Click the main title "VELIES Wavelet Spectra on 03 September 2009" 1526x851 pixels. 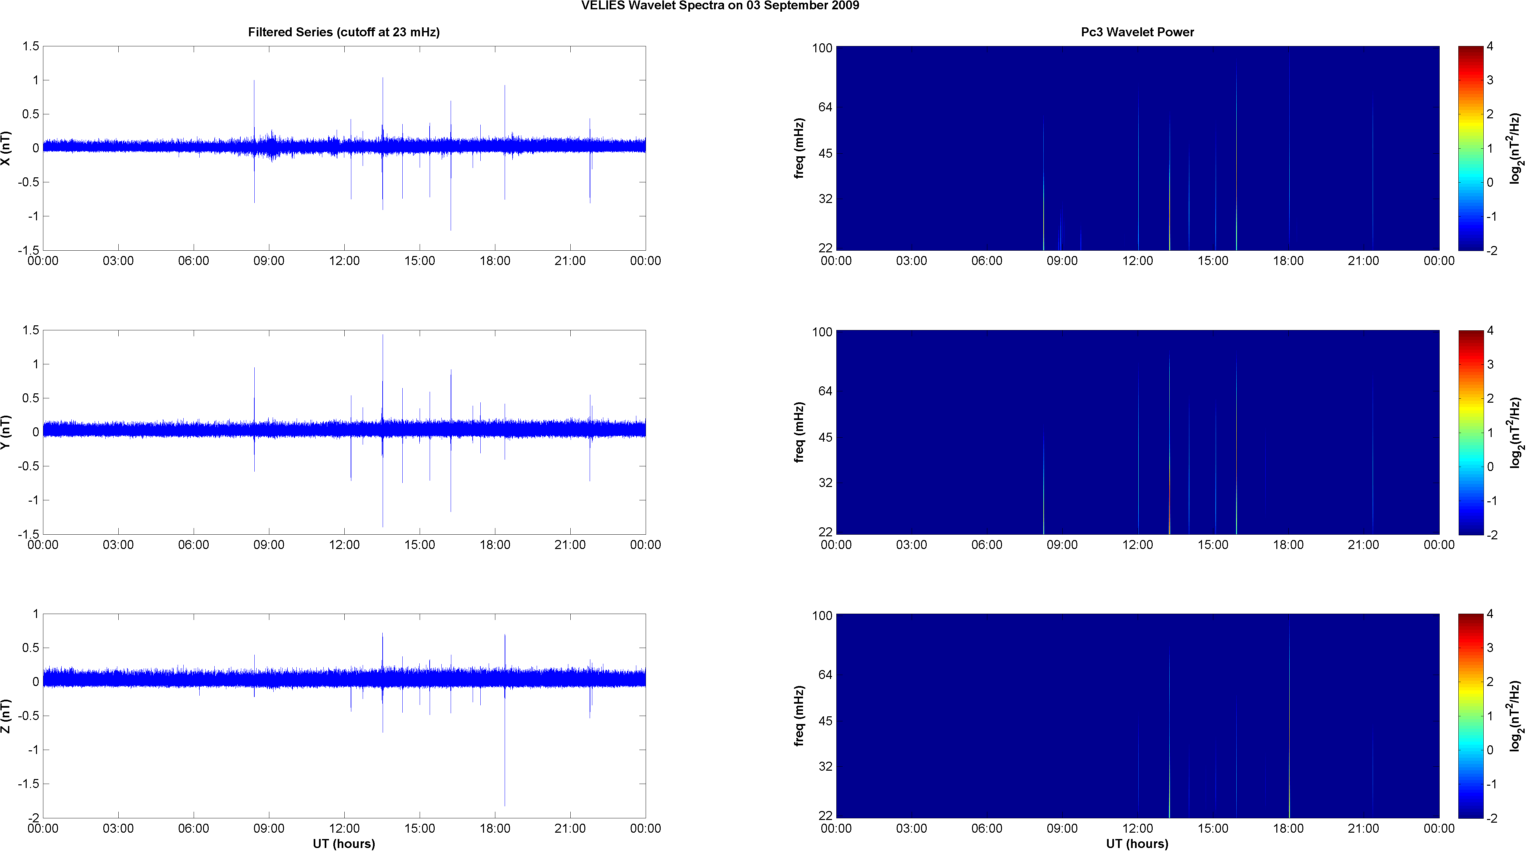720,6
